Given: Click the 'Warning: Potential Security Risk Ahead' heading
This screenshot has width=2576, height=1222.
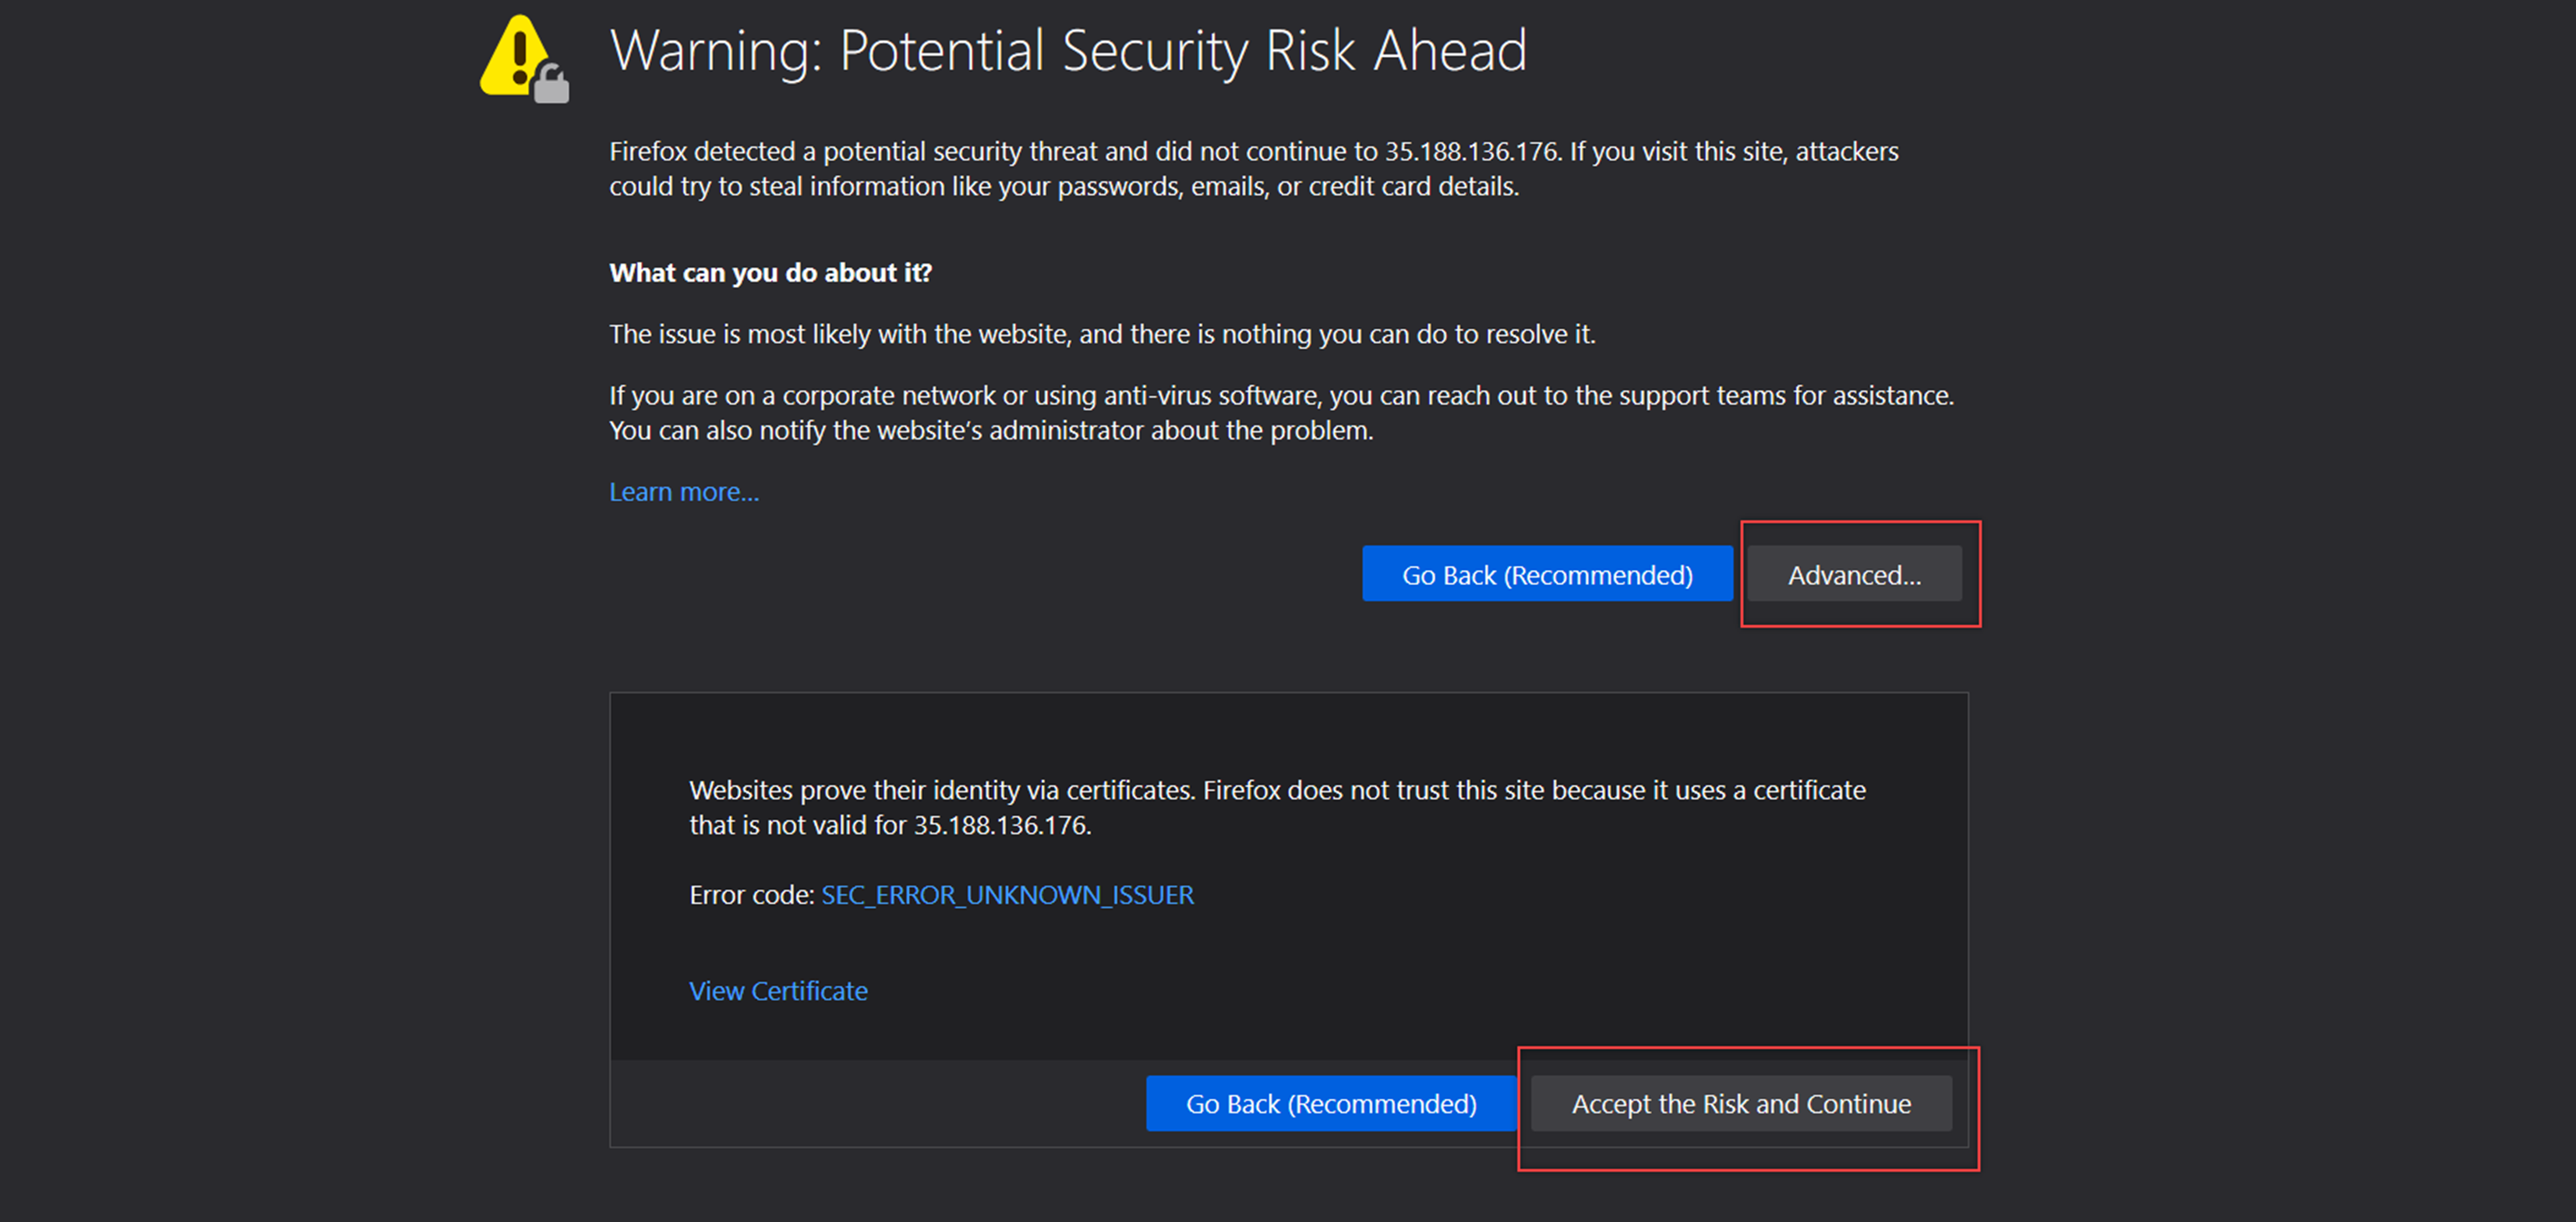Looking at the screenshot, I should point(1068,50).
